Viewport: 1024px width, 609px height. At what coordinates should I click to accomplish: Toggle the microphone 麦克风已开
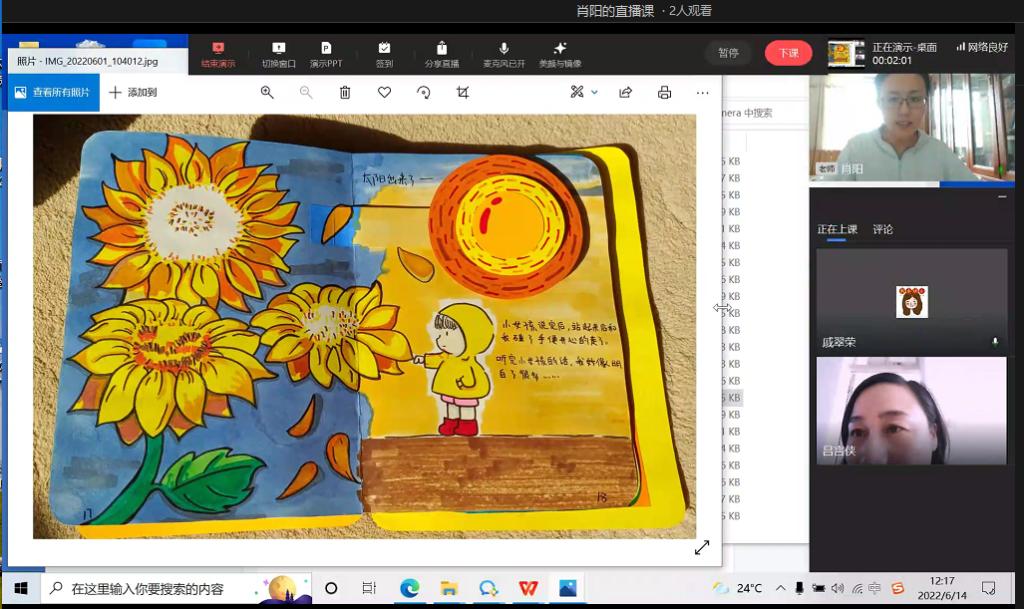[x=504, y=54]
